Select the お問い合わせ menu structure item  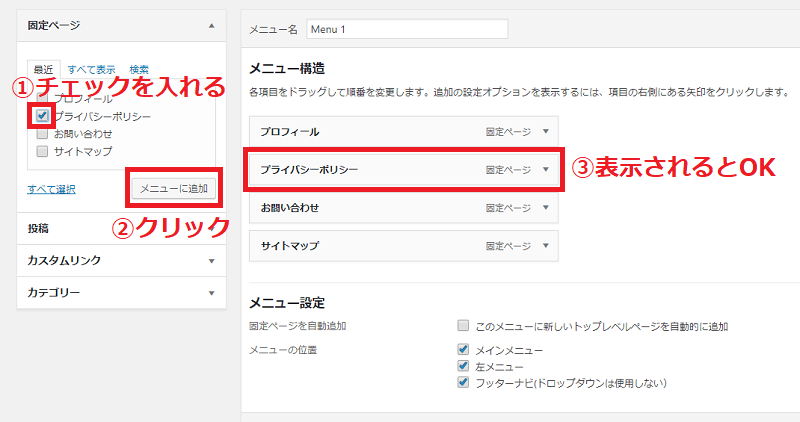pos(404,208)
